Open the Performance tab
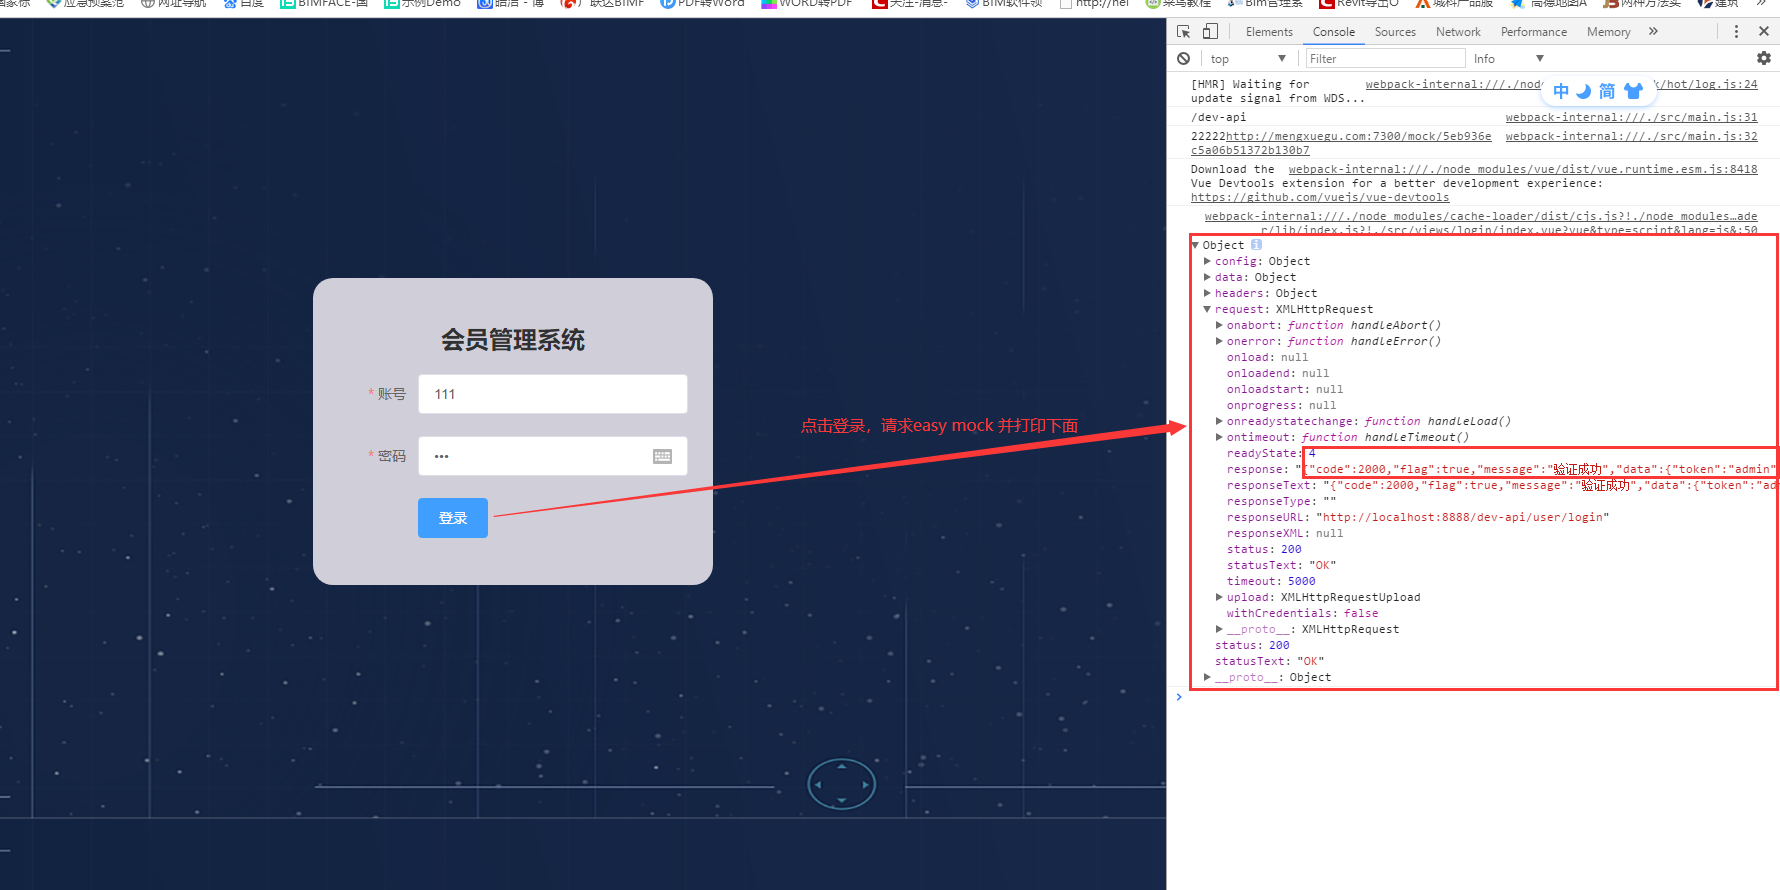 (x=1533, y=32)
